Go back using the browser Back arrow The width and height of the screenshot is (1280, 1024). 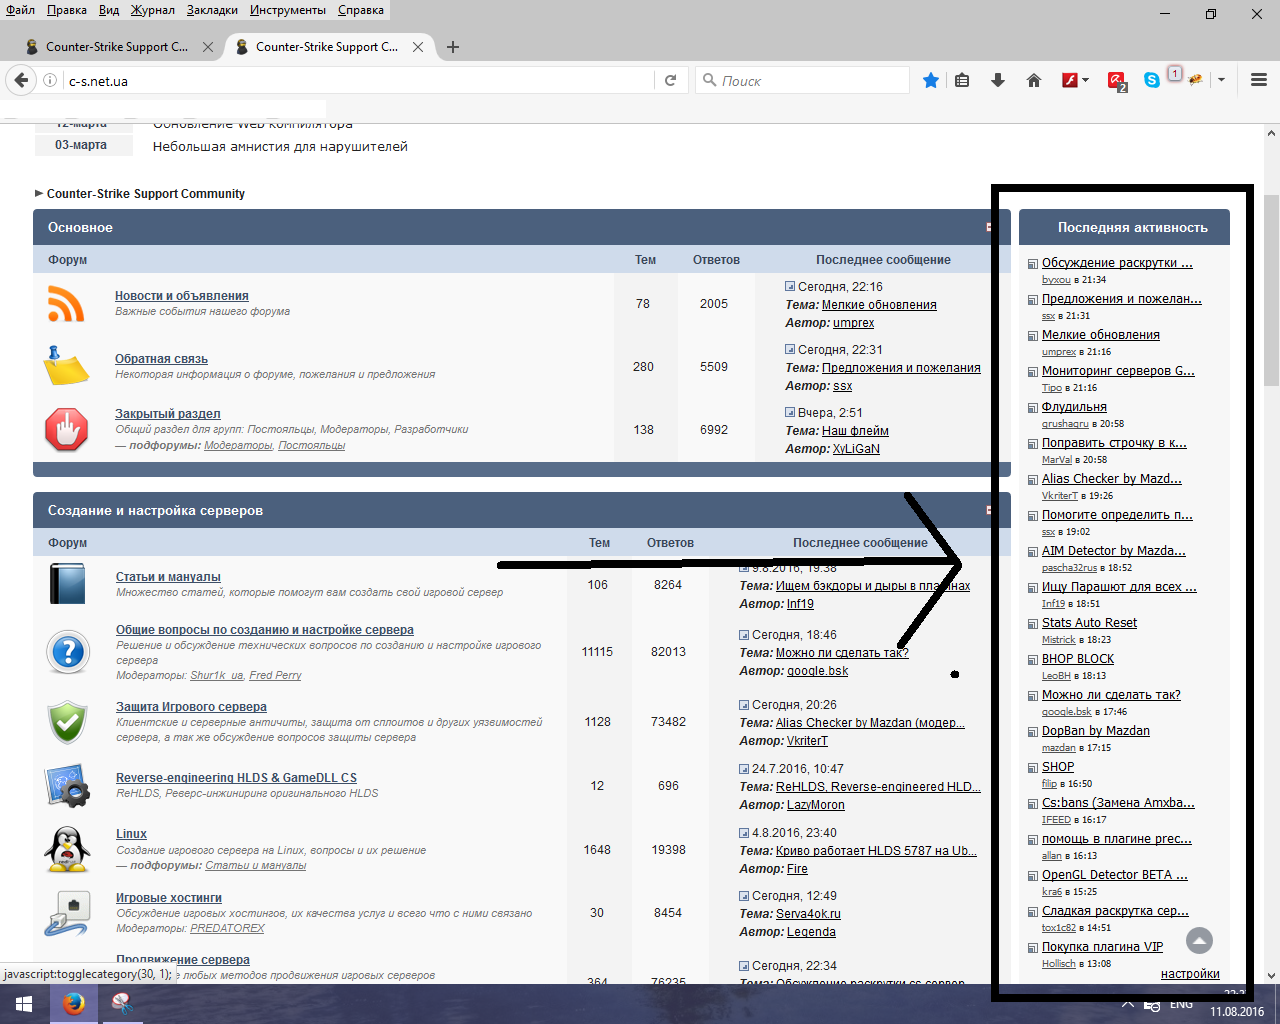(x=21, y=81)
